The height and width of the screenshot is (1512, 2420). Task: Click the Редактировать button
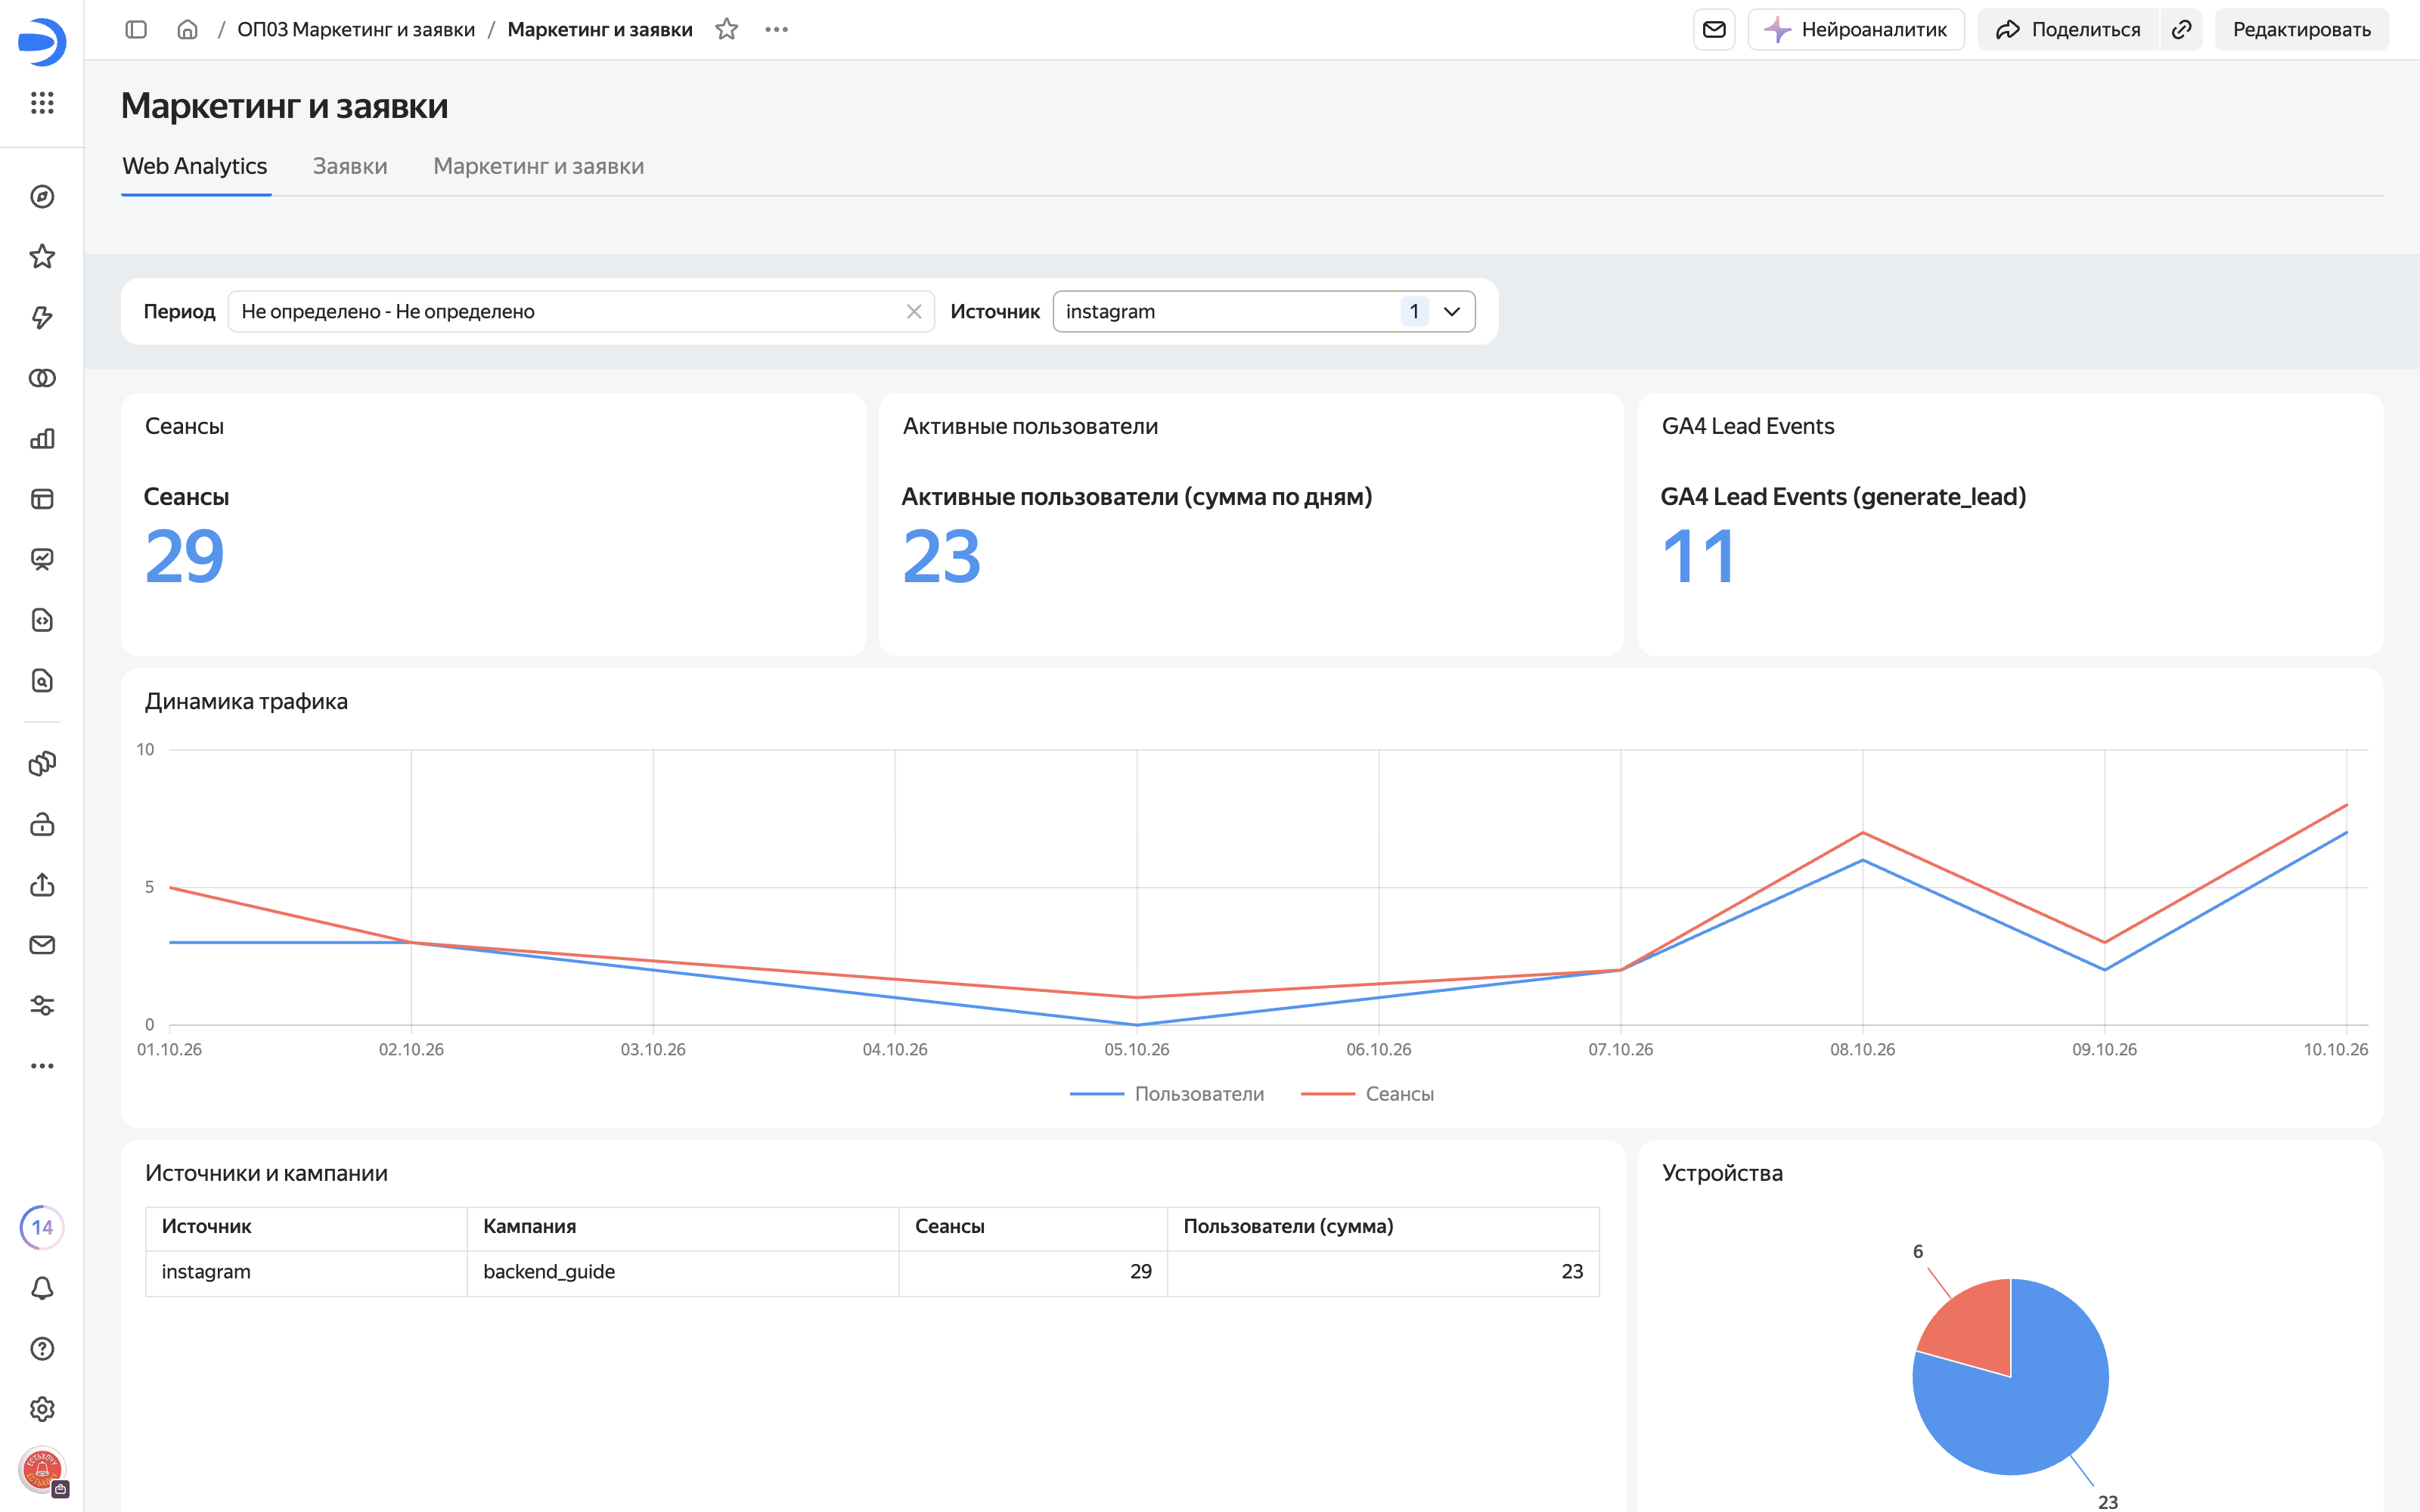pyautogui.click(x=2302, y=30)
